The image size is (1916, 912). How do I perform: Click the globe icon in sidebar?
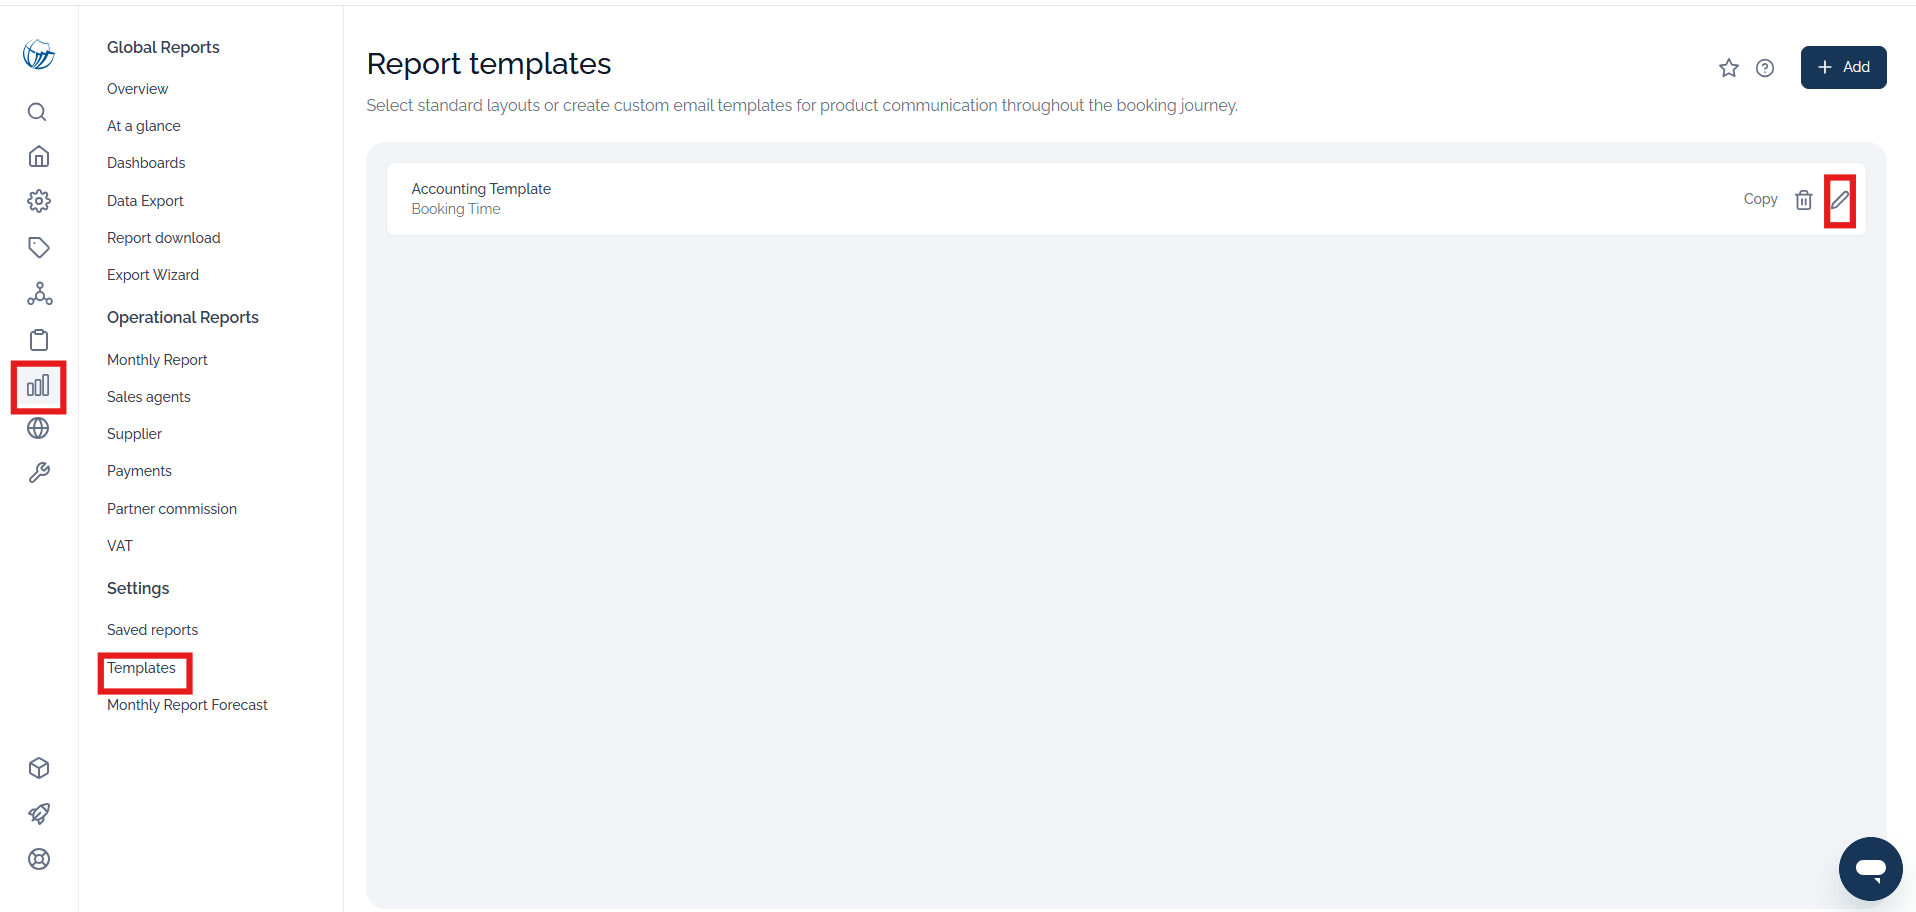pos(38,428)
